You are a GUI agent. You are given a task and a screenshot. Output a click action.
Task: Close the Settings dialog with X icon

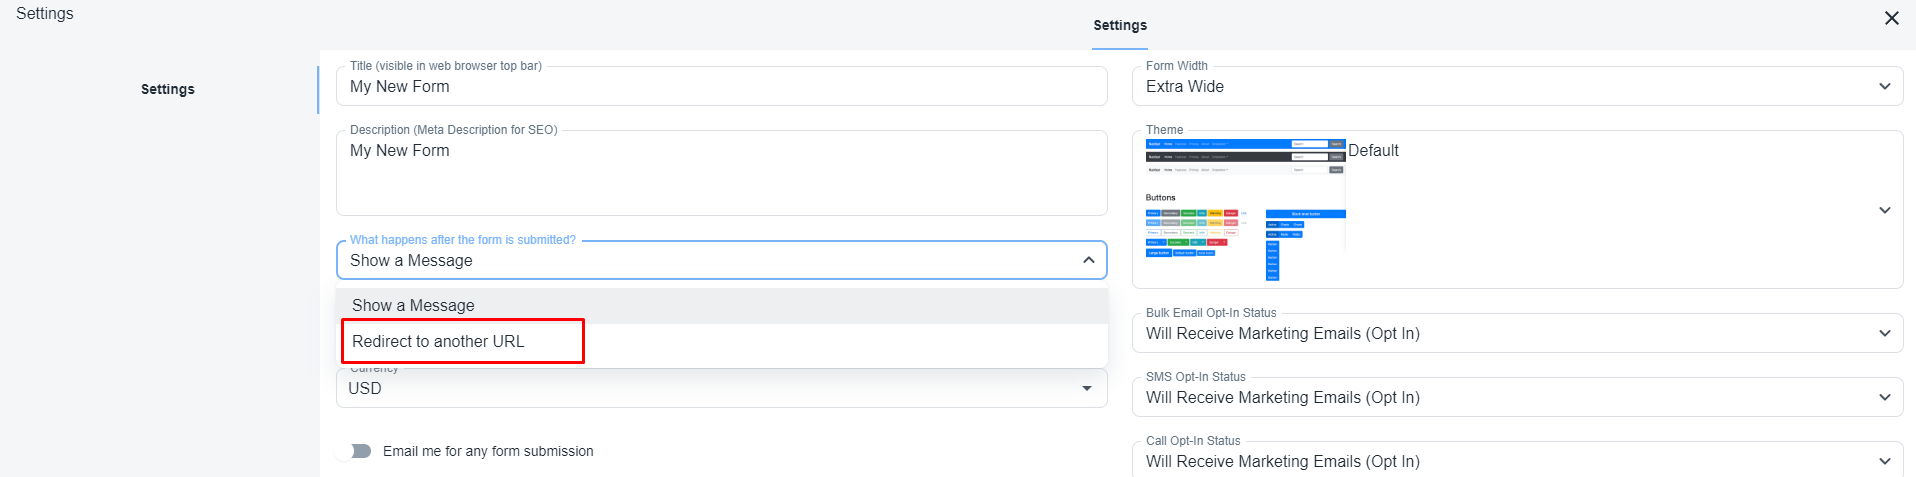[x=1891, y=18]
